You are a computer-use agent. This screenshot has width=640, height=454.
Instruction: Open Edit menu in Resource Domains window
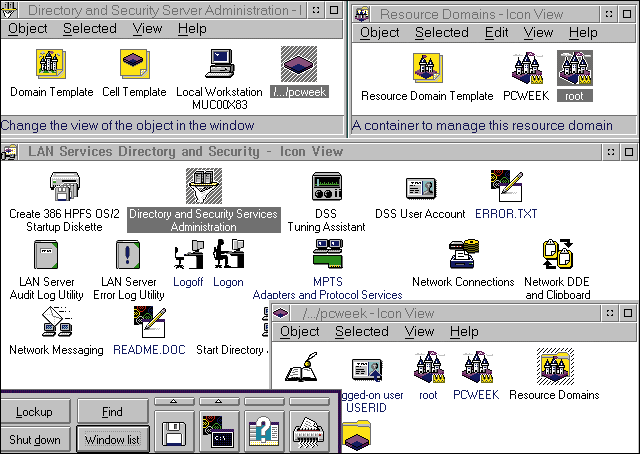pos(497,33)
